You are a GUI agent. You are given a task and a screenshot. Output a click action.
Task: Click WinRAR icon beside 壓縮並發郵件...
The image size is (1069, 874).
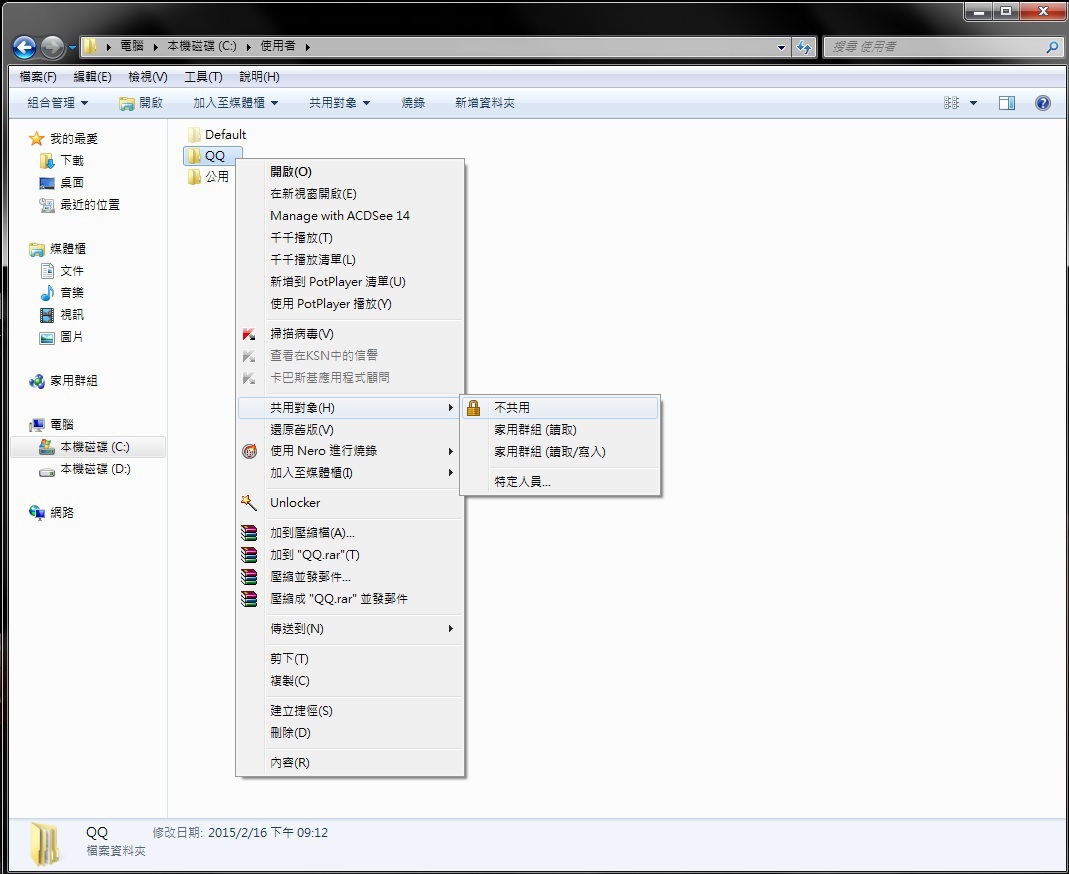tap(250, 577)
